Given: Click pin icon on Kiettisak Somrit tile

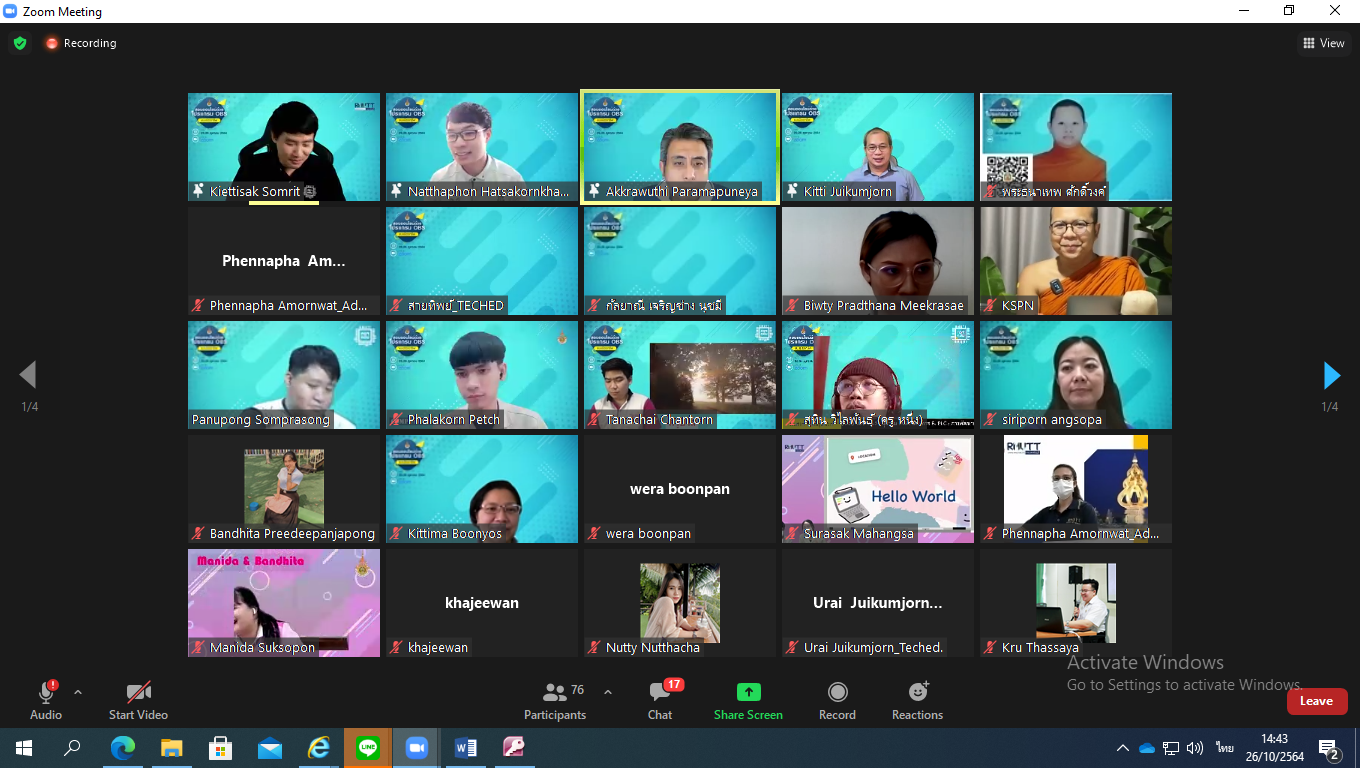Looking at the screenshot, I should [199, 191].
